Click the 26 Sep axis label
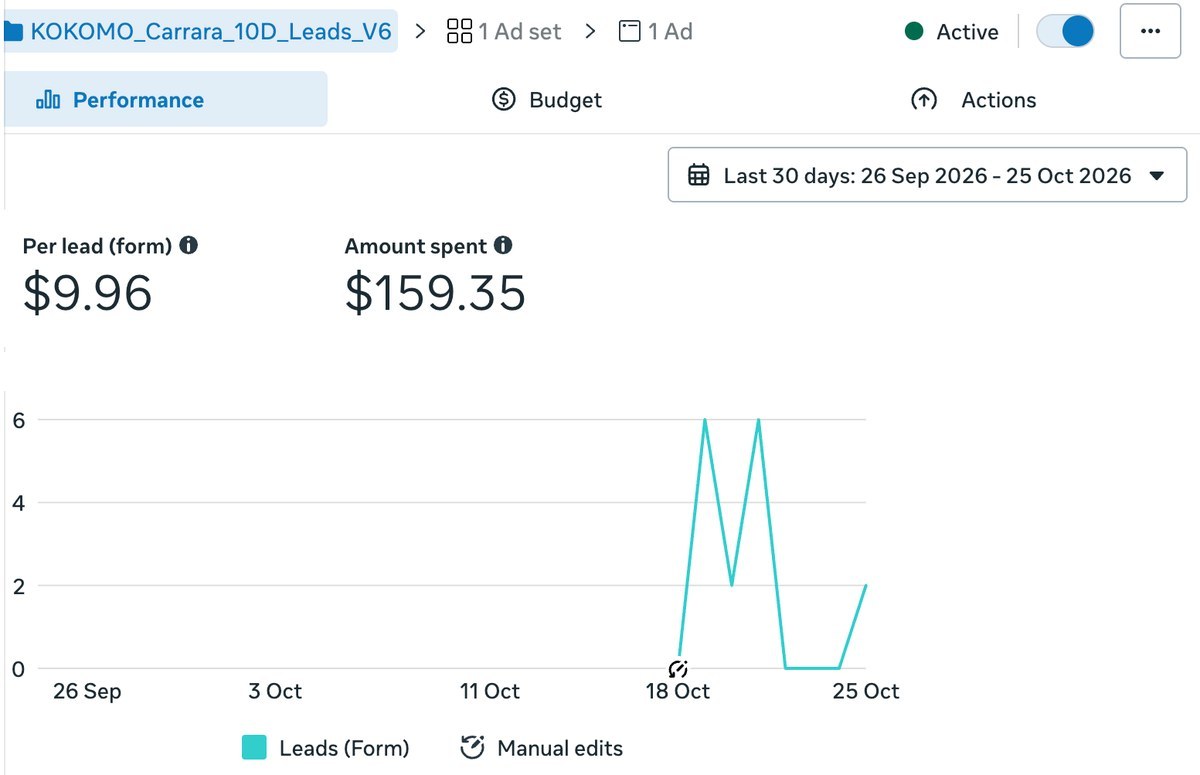1200x775 pixels. point(87,691)
